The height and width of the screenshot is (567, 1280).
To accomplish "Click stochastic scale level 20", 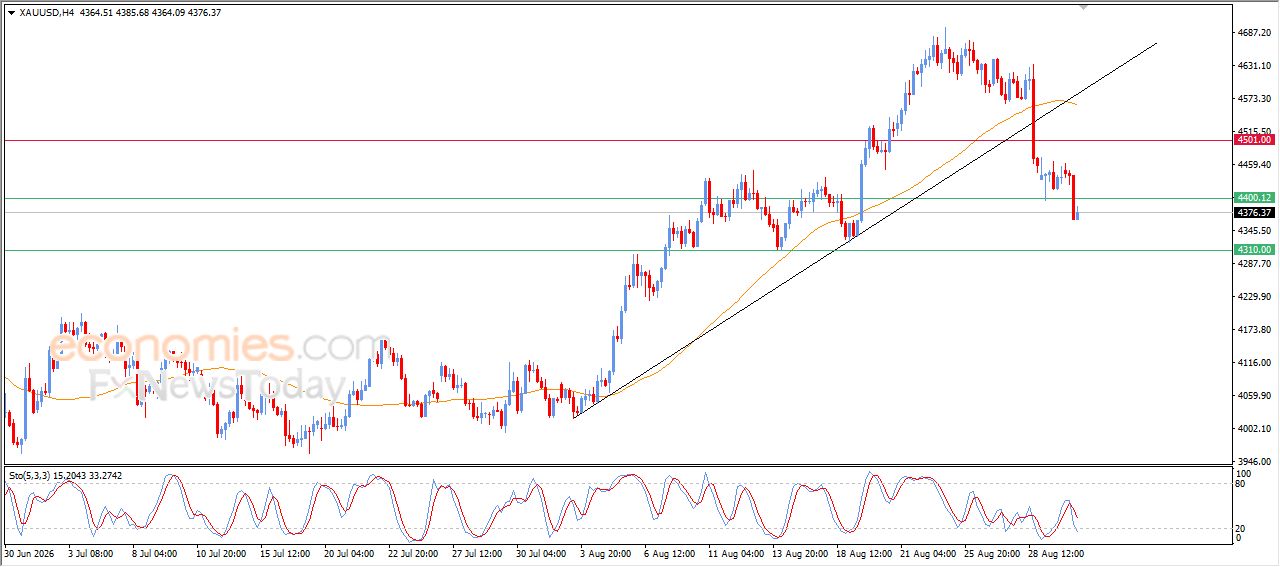I will tap(1242, 528).
